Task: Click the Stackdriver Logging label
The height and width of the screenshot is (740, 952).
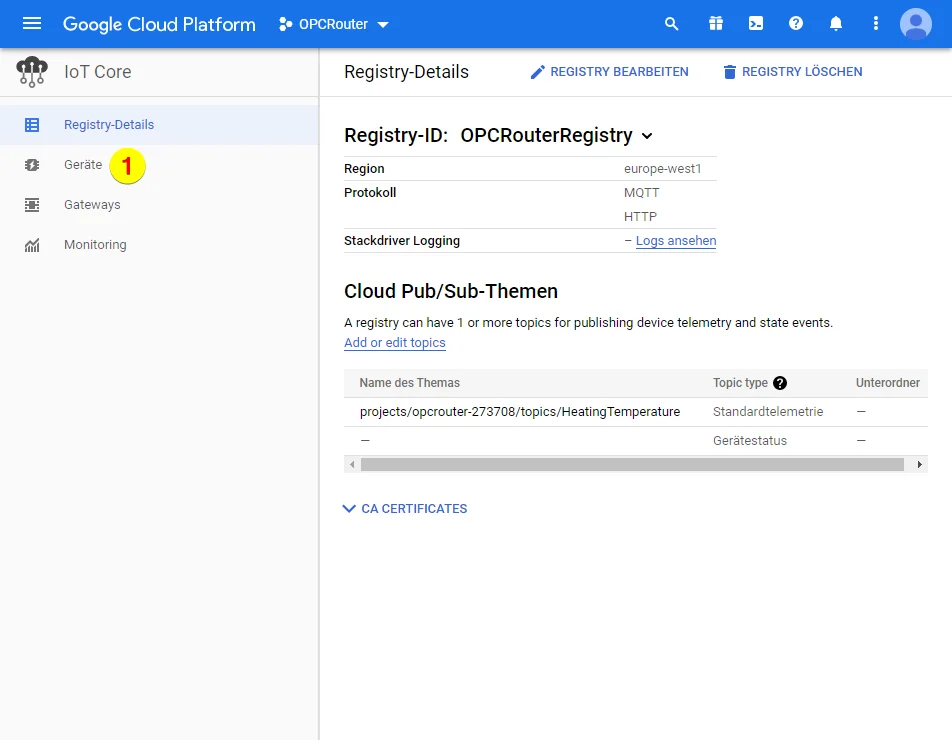Action: 402,241
